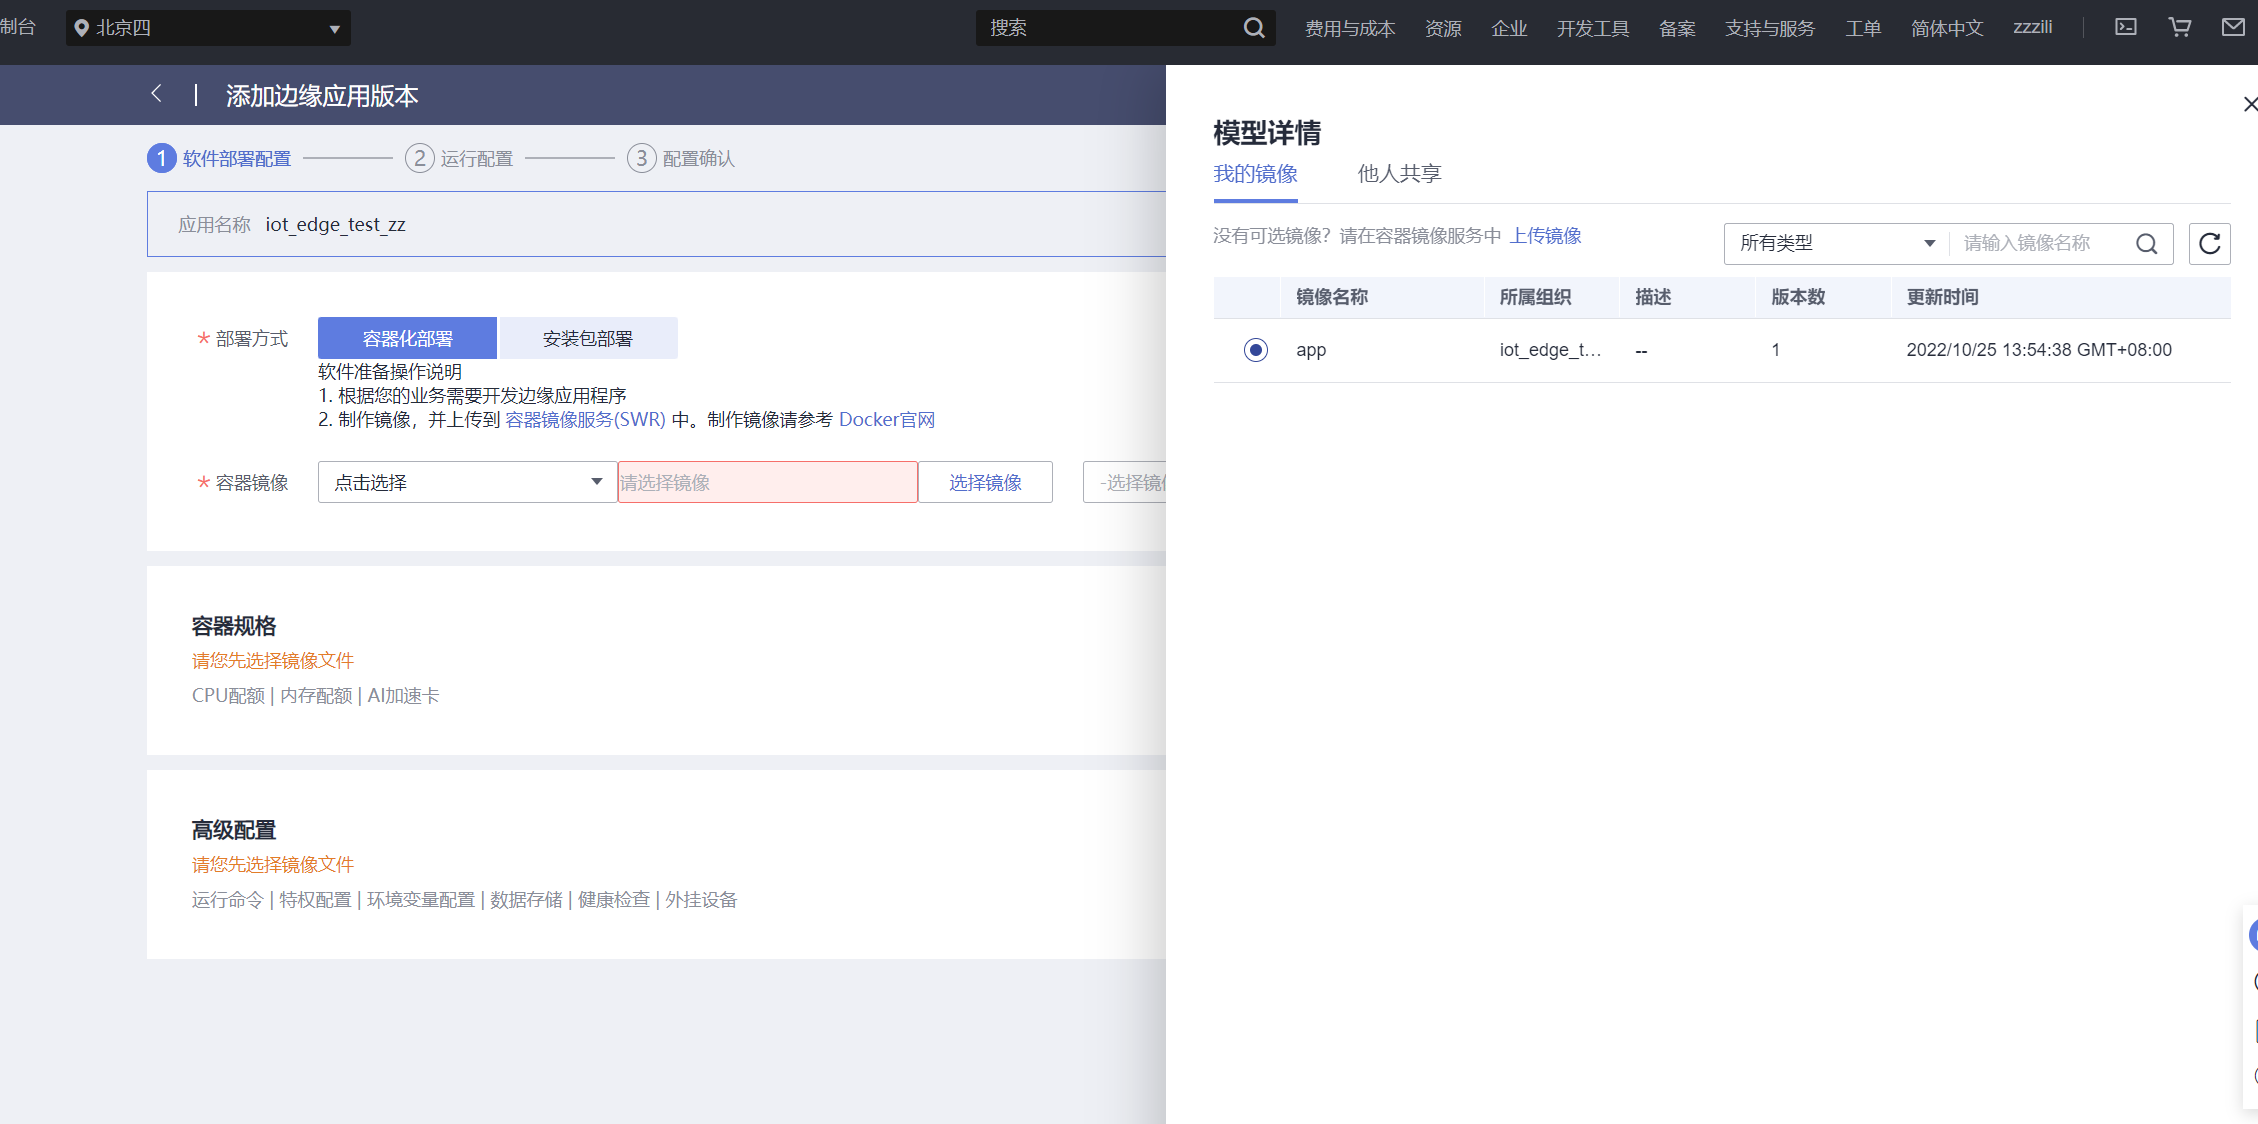The width and height of the screenshot is (2258, 1124).
Task: Select the app image radio button
Action: click(x=1256, y=350)
